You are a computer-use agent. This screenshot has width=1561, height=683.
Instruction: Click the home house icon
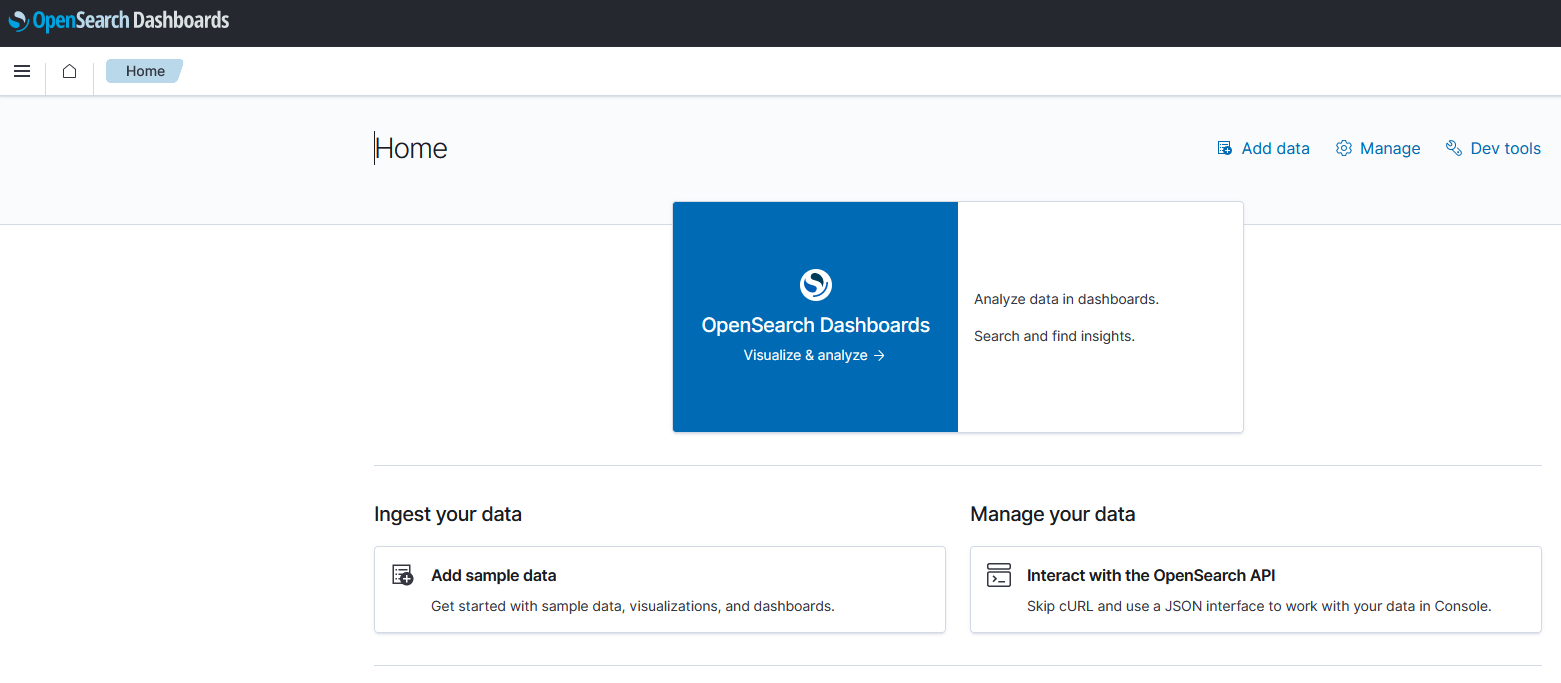(x=69, y=71)
